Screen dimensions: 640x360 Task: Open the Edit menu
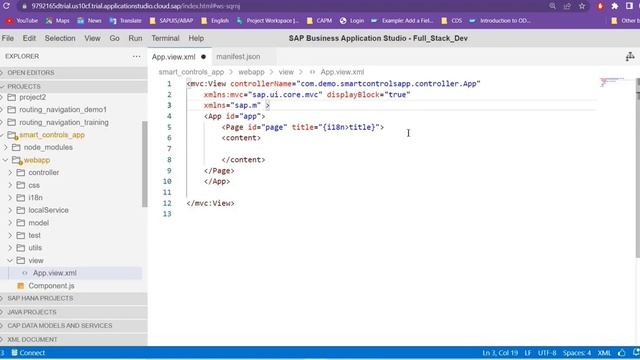29,38
